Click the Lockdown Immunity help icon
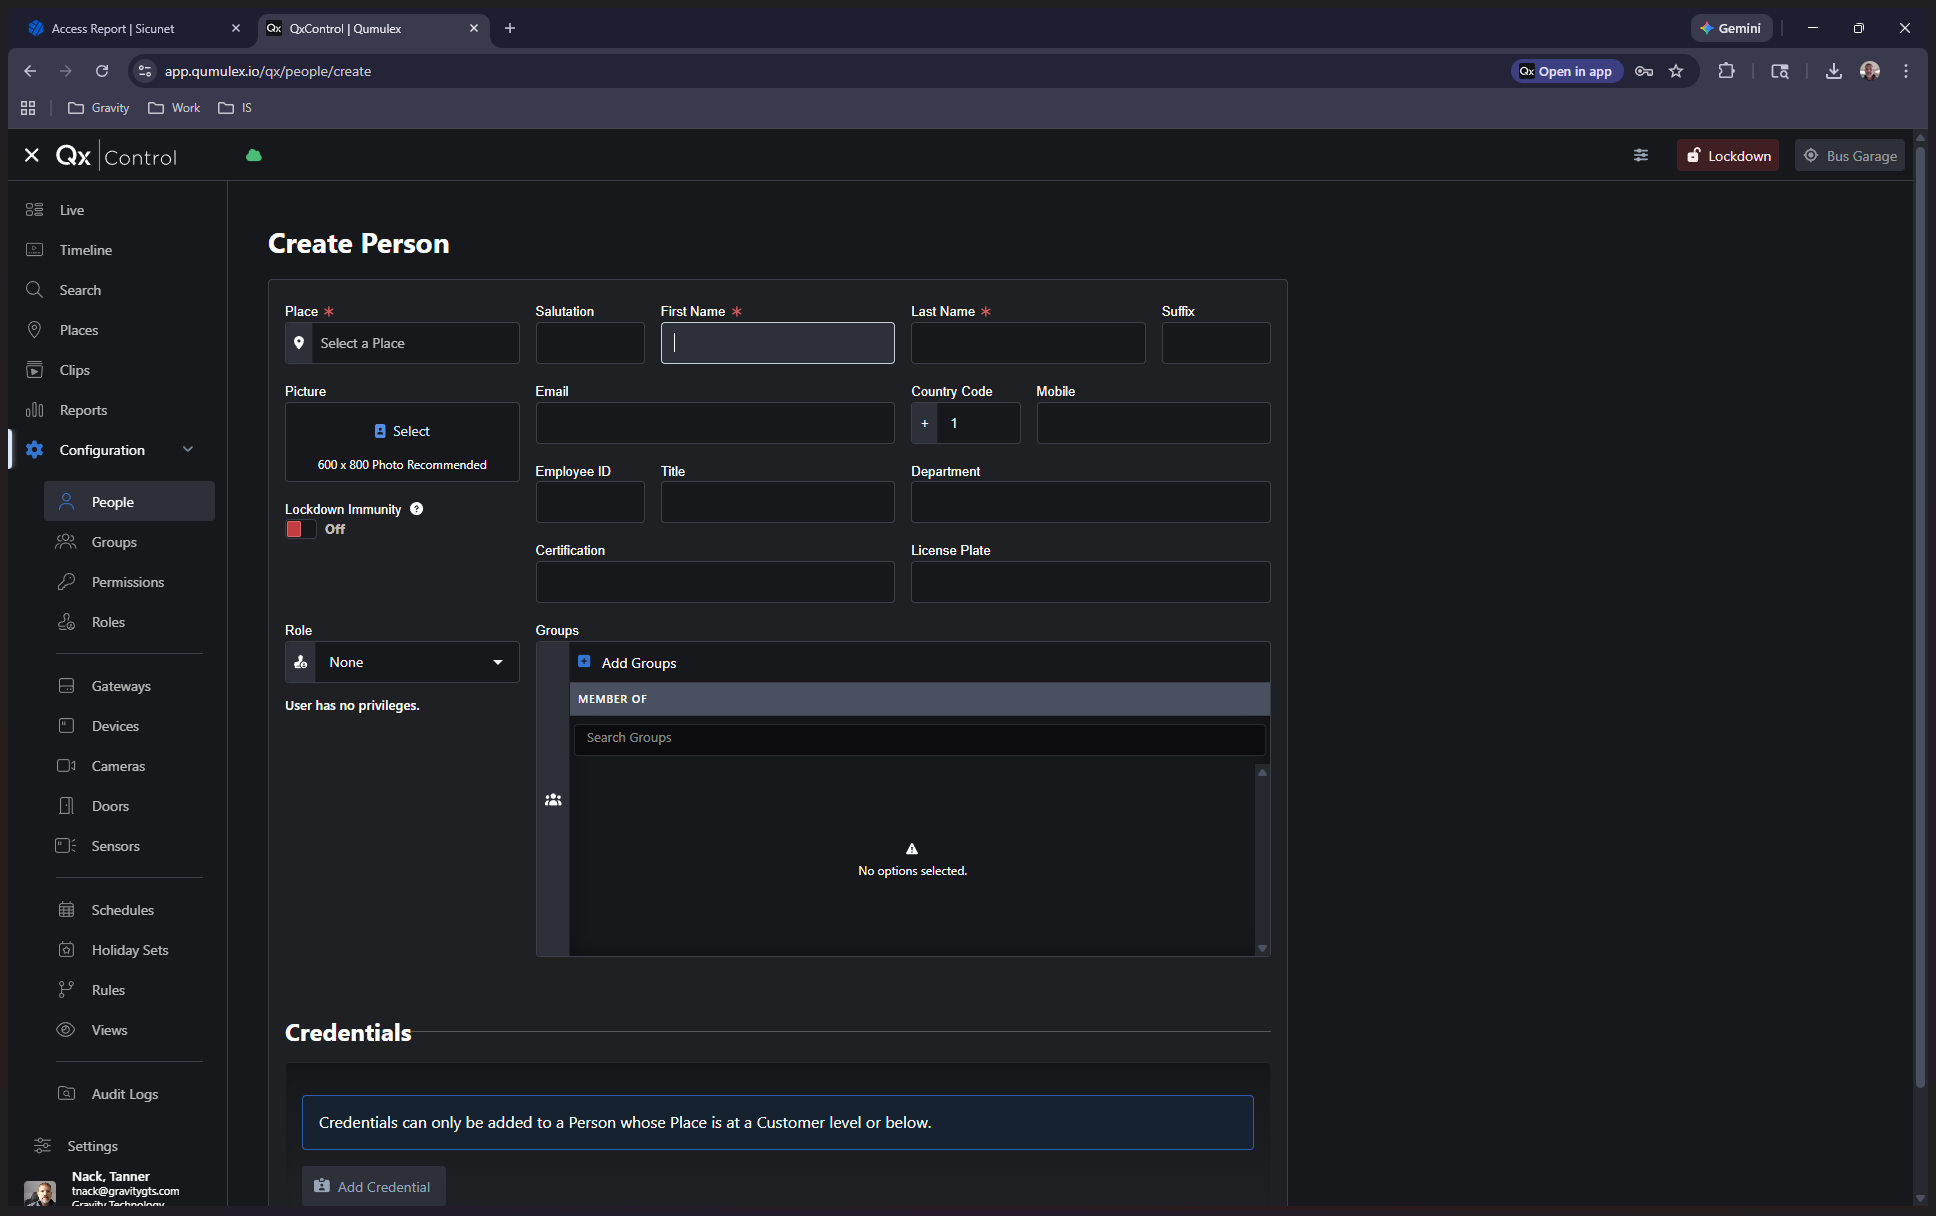 point(417,509)
